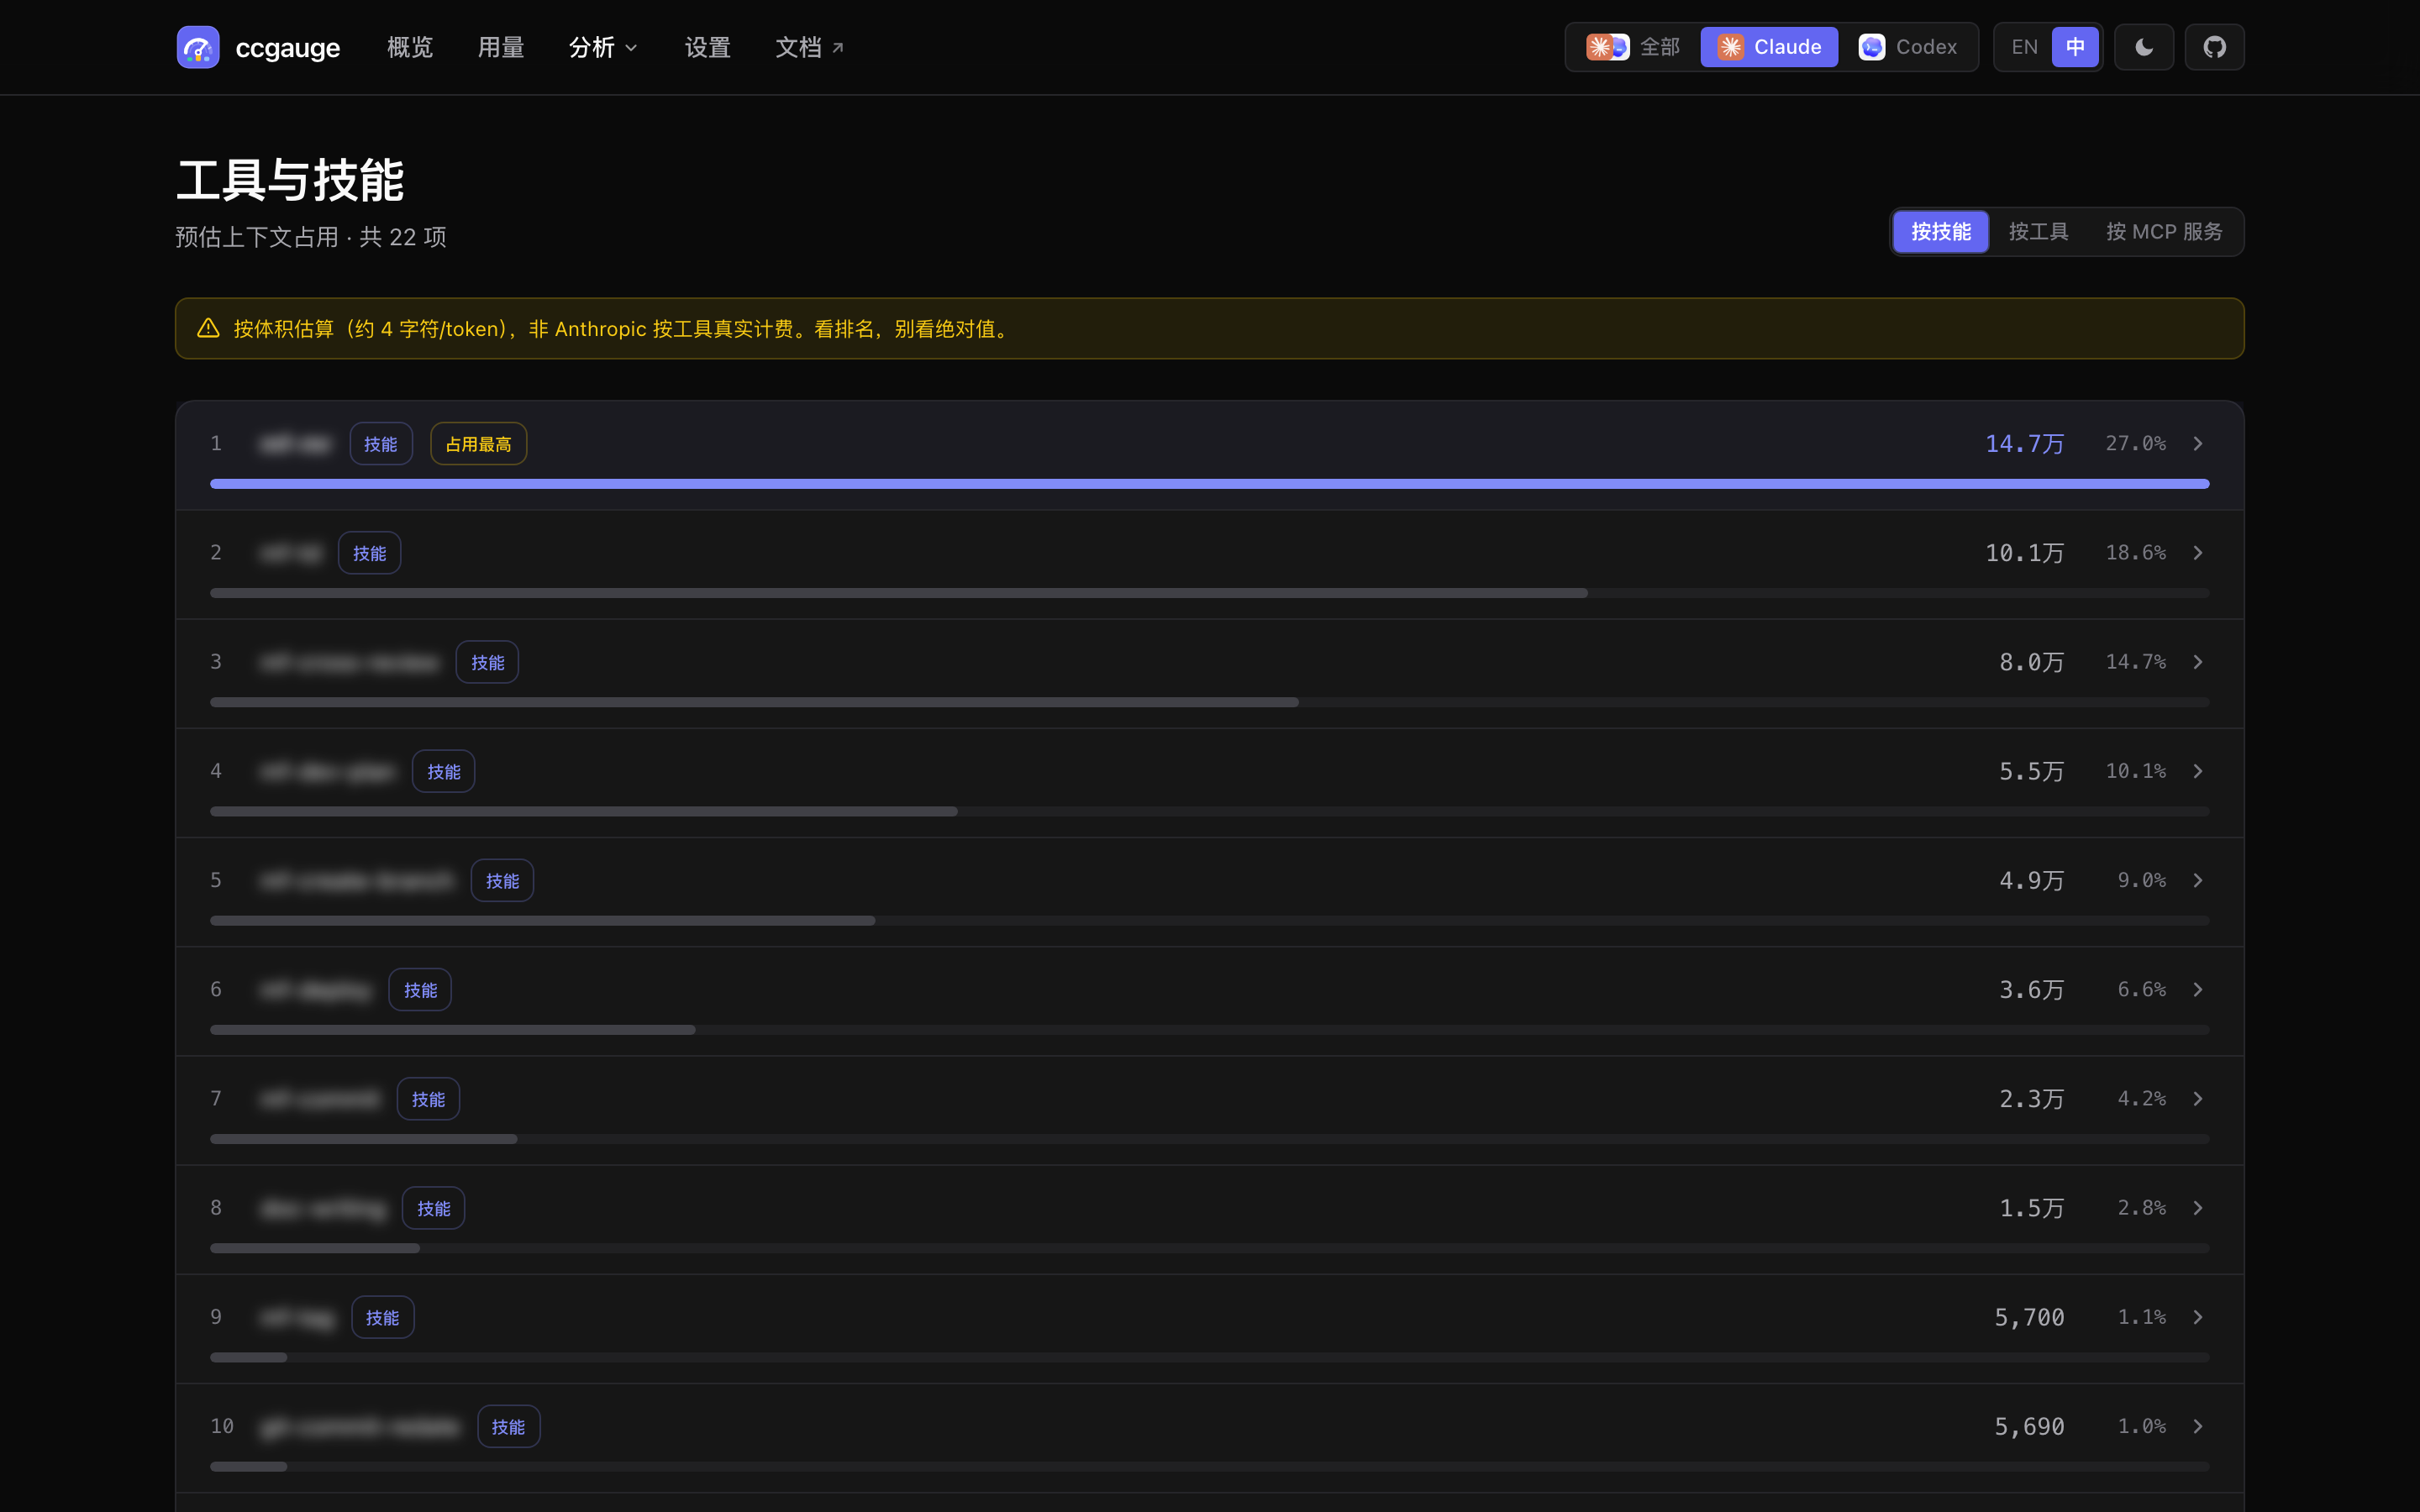Toggle dark mode moon icon
The height and width of the screenshot is (1512, 2420).
(2144, 47)
